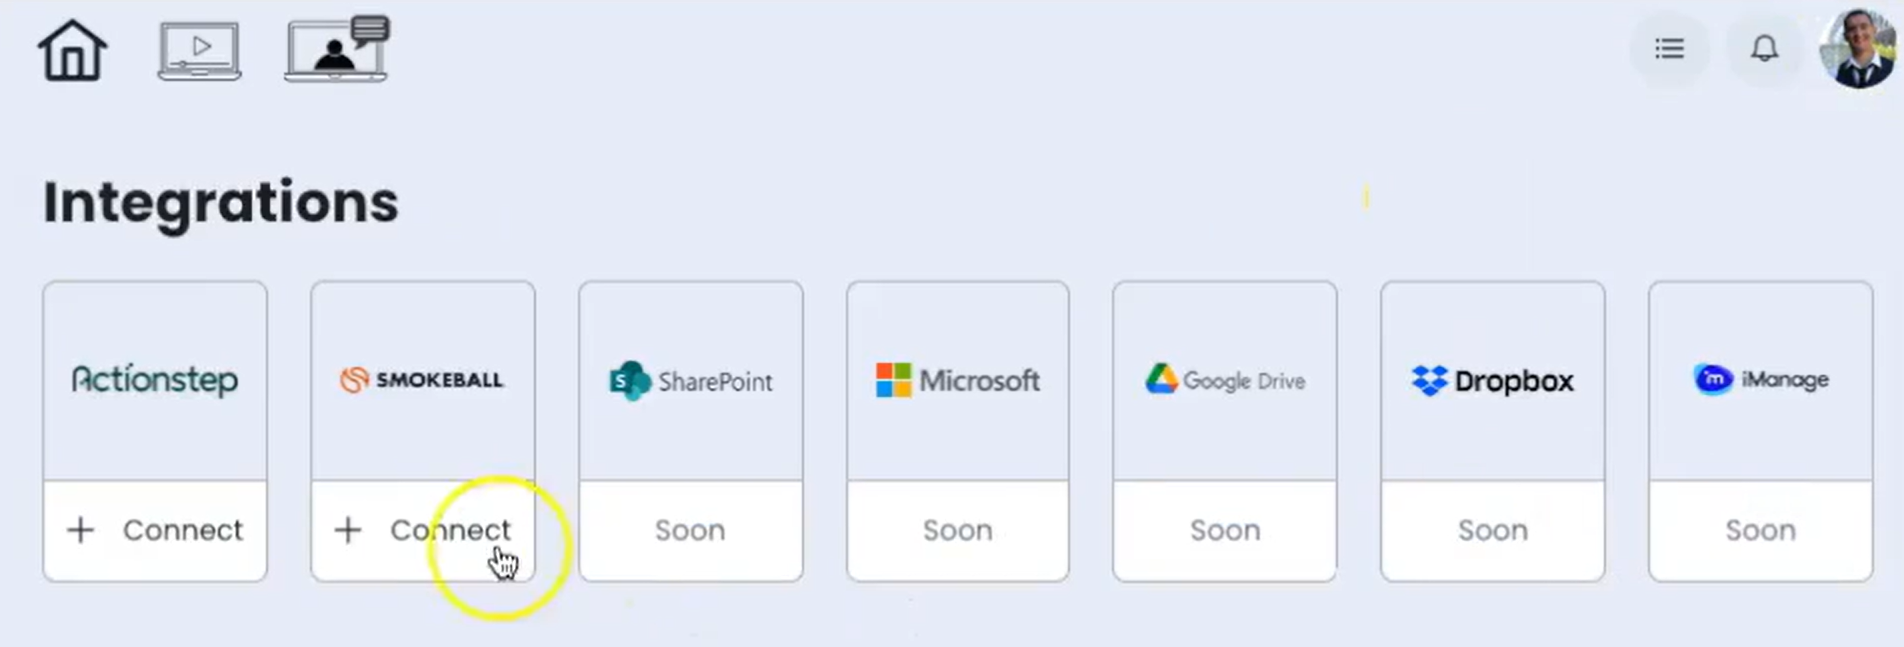
Task: Click Soon under Dropbox
Action: [1492, 530]
